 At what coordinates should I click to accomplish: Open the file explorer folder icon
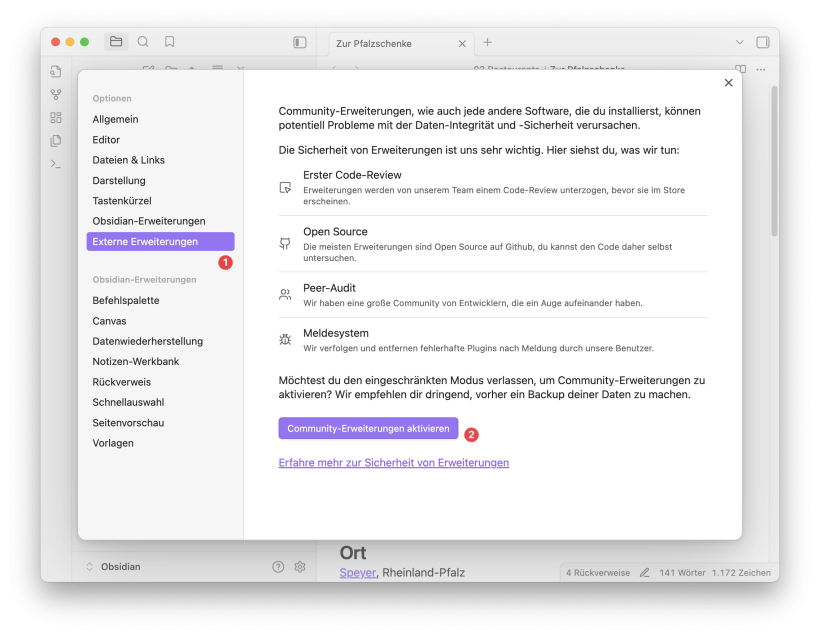pos(116,42)
